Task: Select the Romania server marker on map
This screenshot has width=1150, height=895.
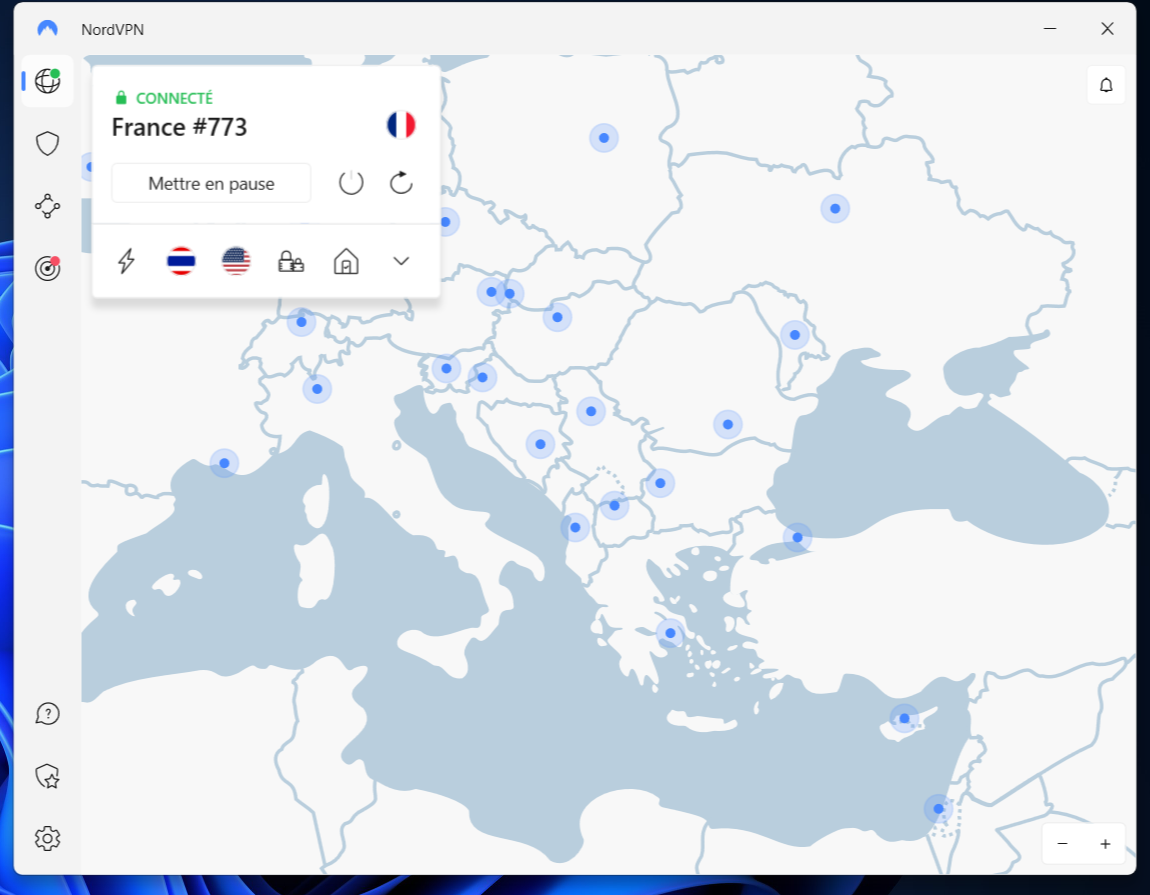Action: (728, 425)
